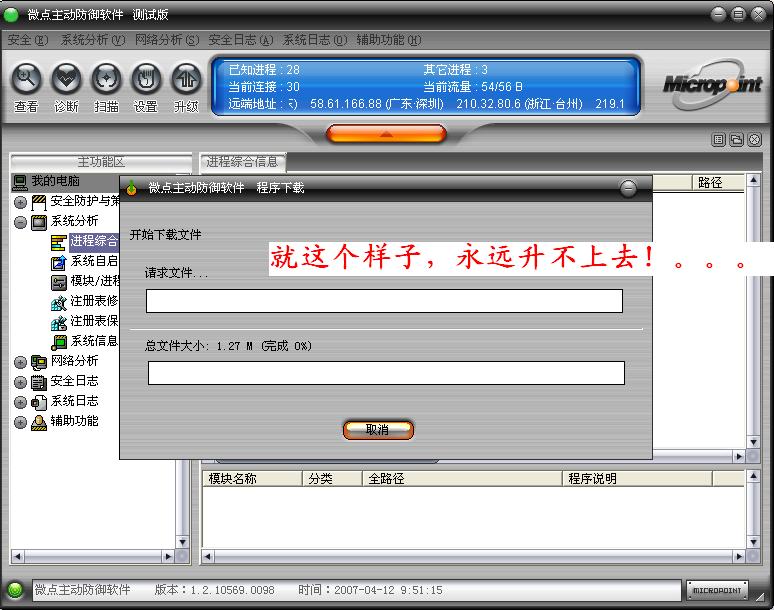Sort by 程序说明 column header

(637, 478)
